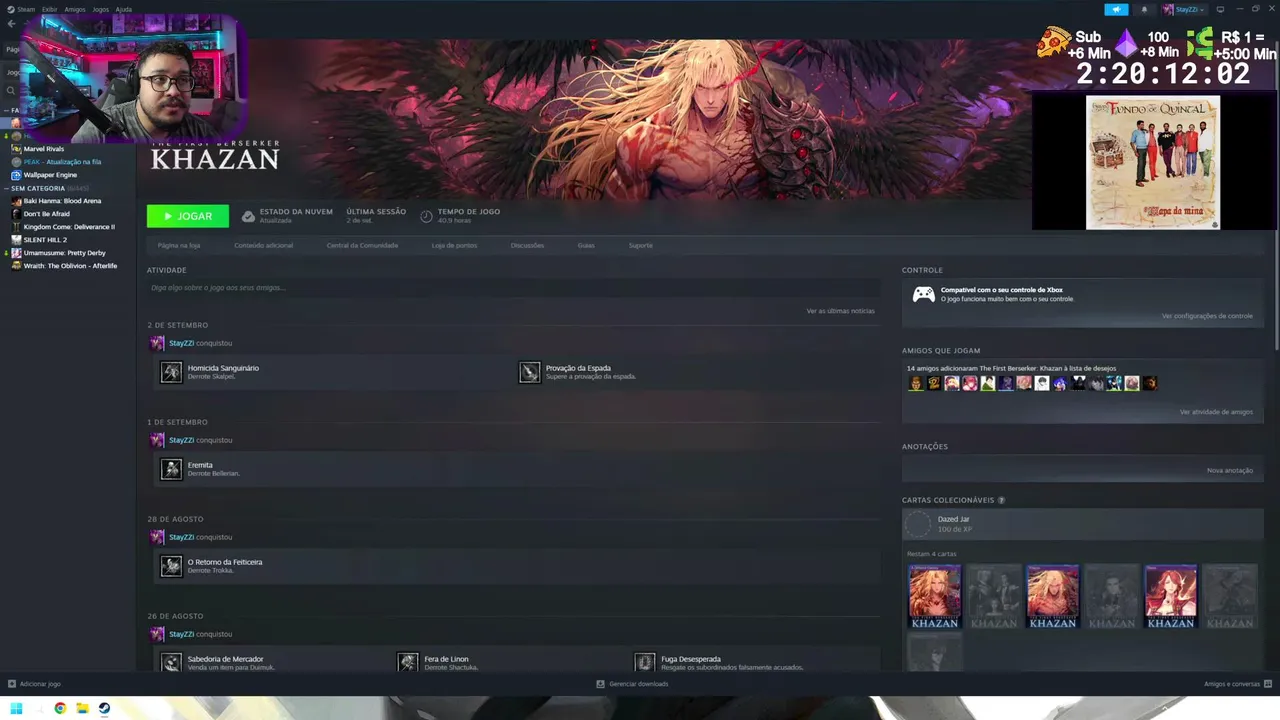This screenshot has height=720, width=1280.
Task: Open Discussões tab
Action: pyautogui.click(x=527, y=245)
